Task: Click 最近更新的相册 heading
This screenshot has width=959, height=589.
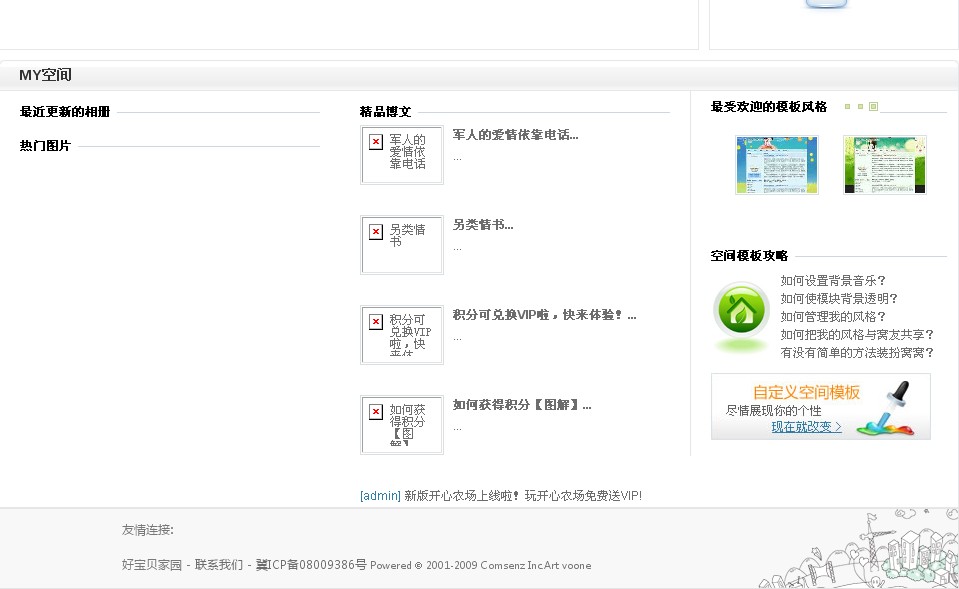Action: 65,112
